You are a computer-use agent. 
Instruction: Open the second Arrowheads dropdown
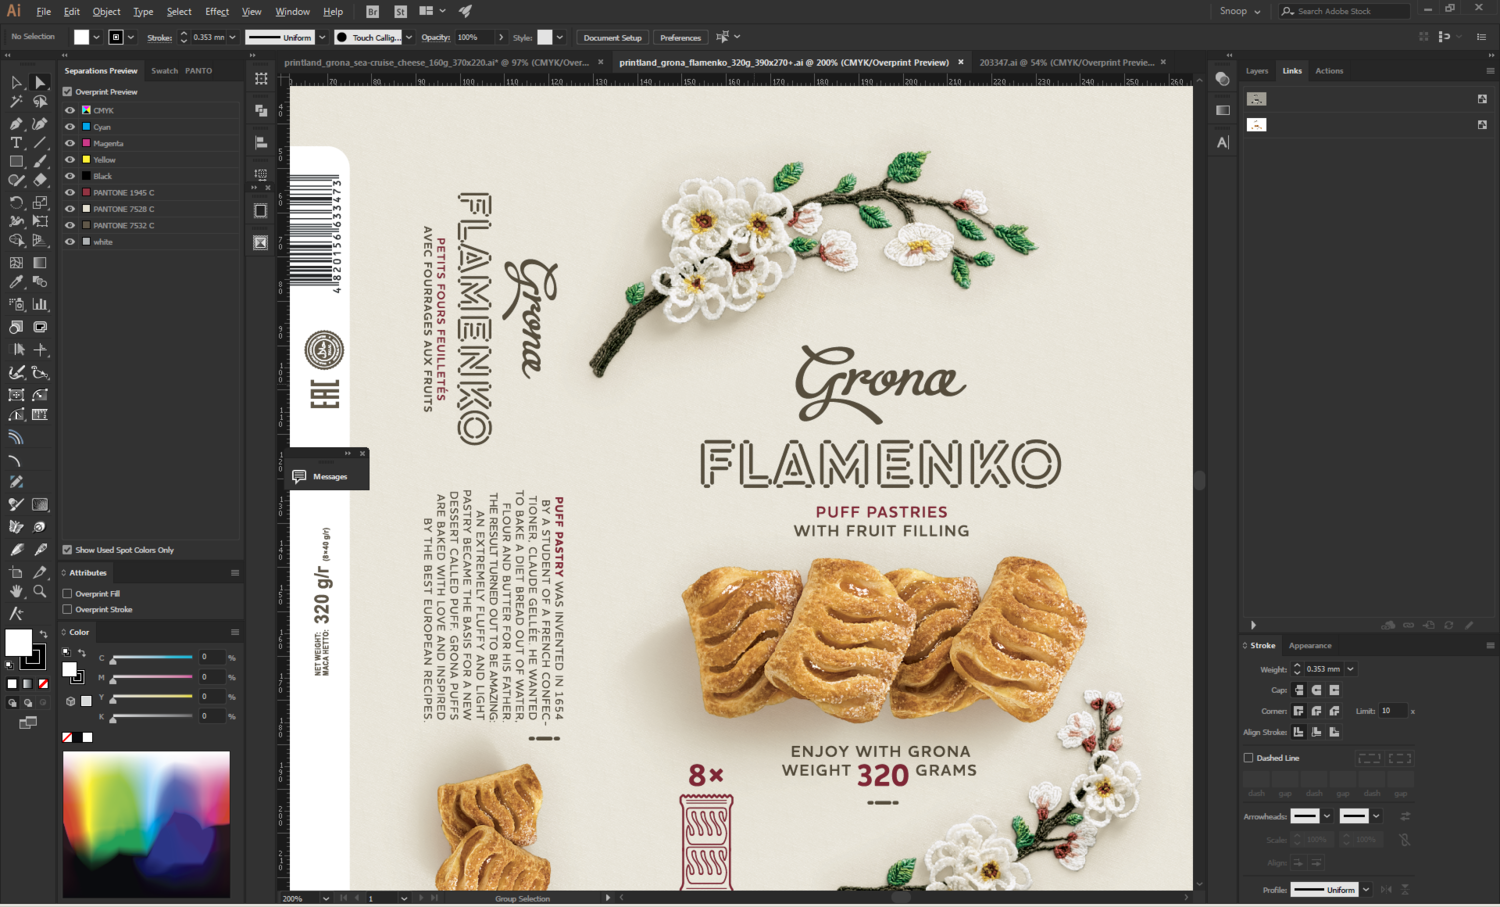point(1376,816)
